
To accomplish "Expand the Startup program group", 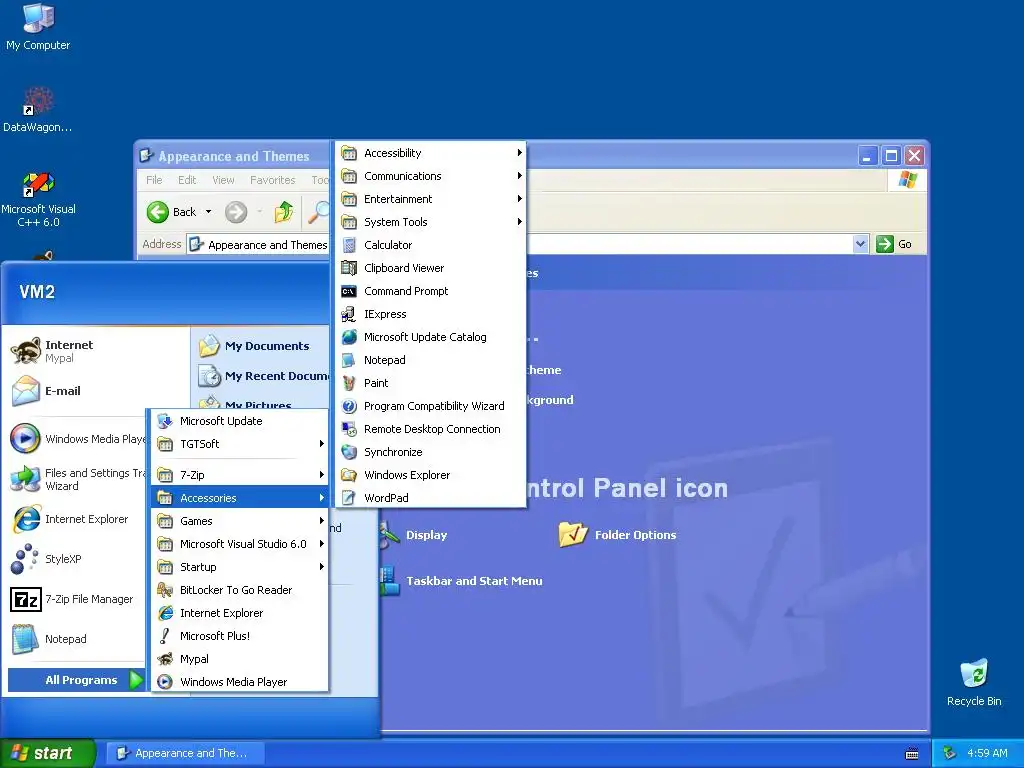I will 239,567.
